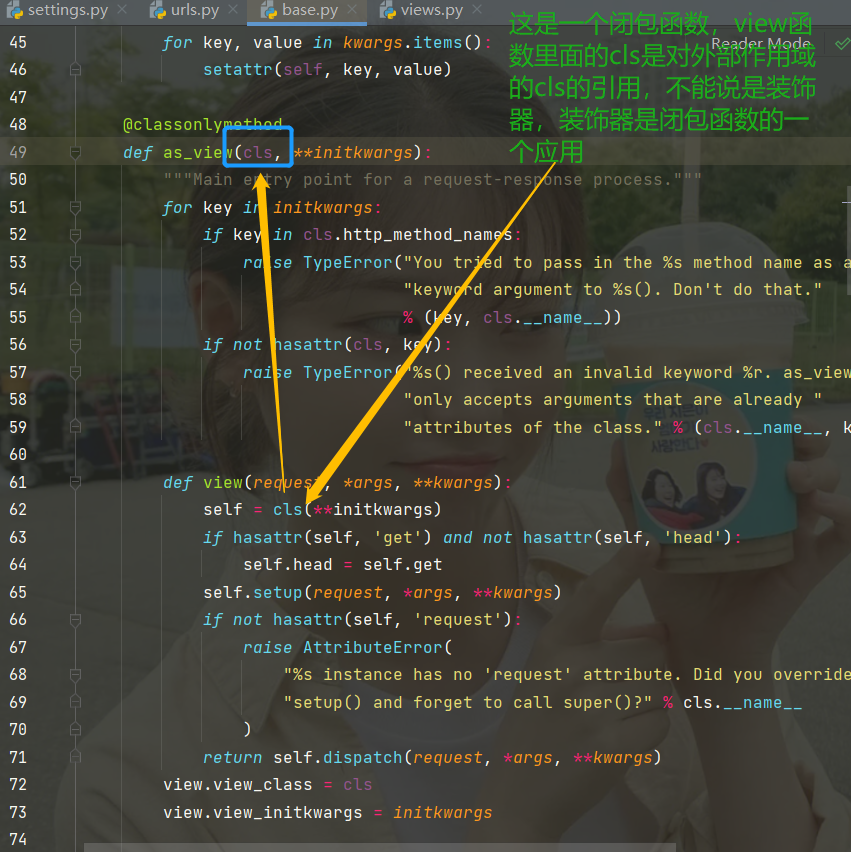Collapse the if not hasattr fold at line 66
This screenshot has height=852, width=851.
[76, 619]
